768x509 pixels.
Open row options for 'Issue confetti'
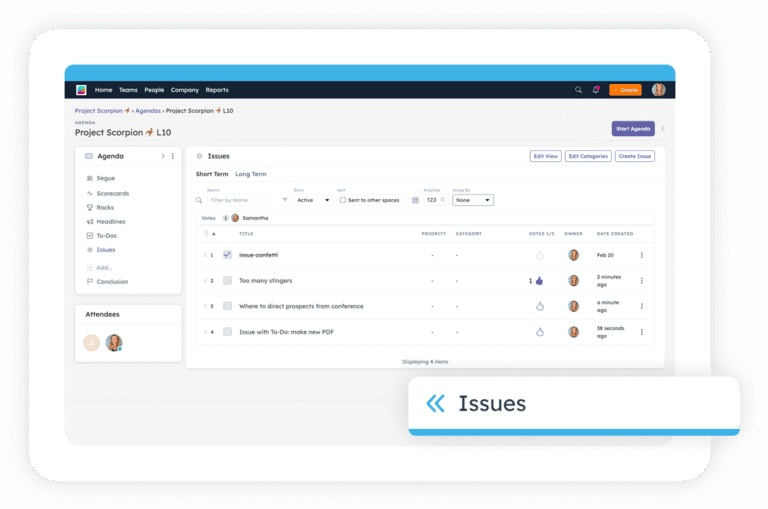[642, 255]
